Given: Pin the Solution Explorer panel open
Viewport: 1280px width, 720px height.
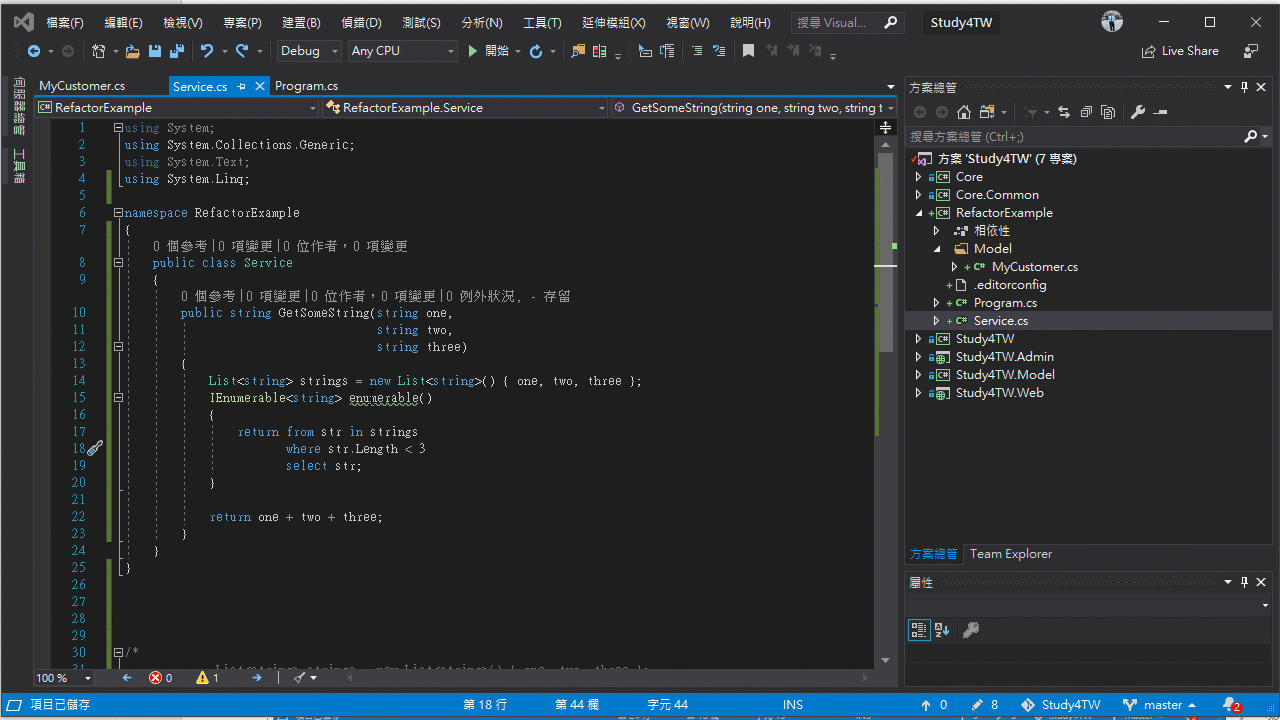Looking at the screenshot, I should point(1243,87).
